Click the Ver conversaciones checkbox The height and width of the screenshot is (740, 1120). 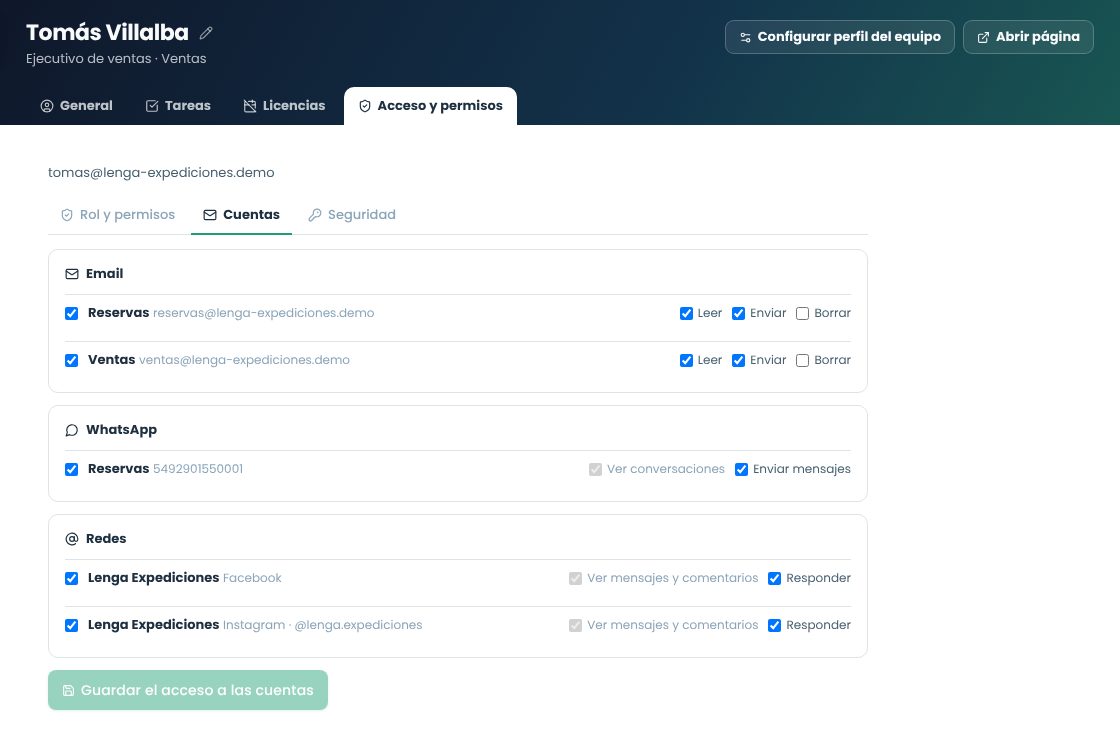[596, 469]
